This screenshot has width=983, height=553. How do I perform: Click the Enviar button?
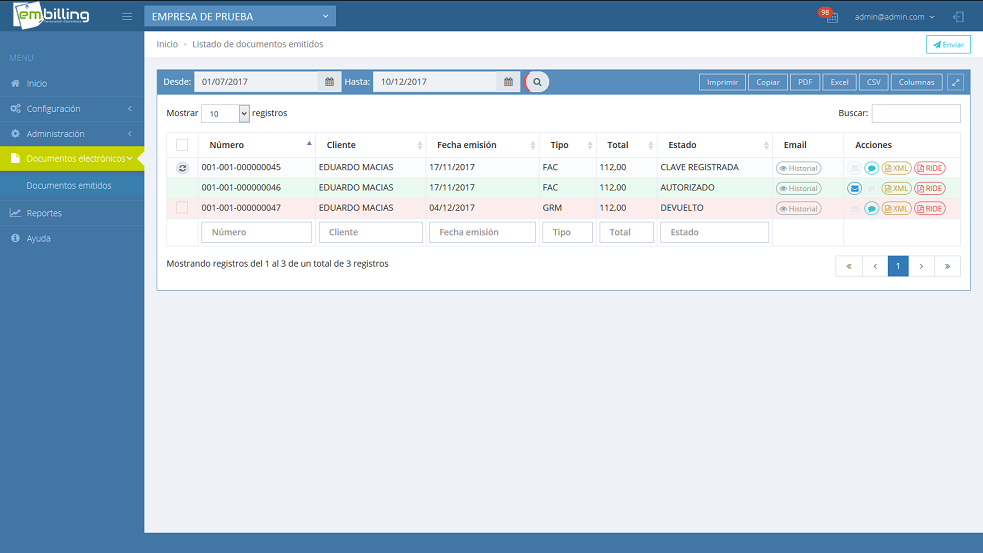pyautogui.click(x=948, y=45)
